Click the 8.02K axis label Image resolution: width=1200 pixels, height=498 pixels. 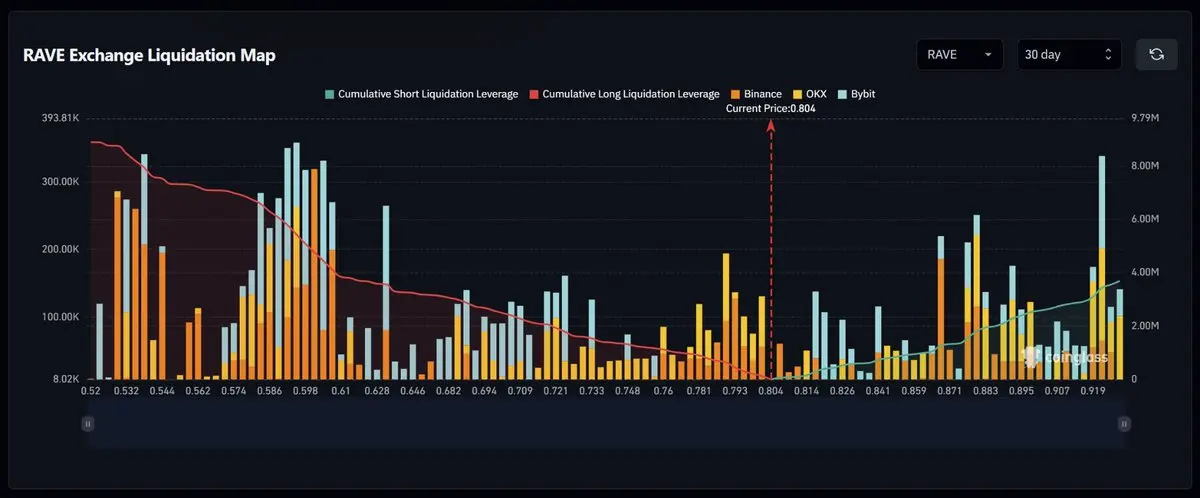(62, 380)
